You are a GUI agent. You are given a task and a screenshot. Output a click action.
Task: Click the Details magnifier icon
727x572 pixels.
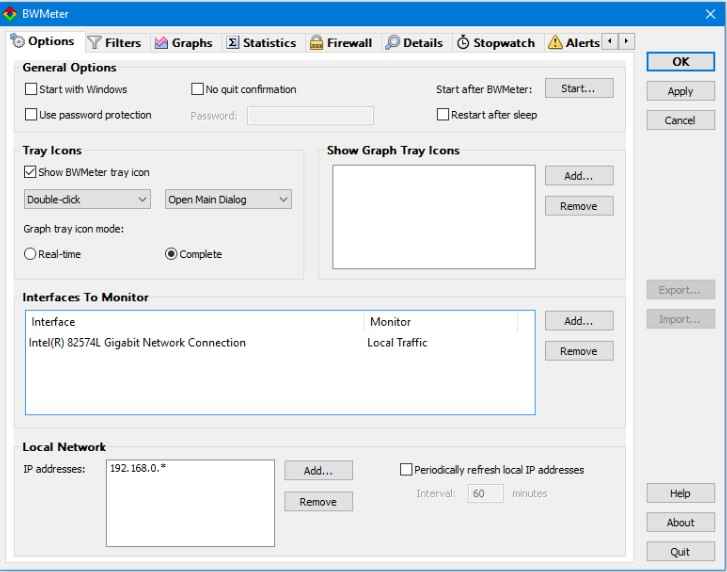click(391, 43)
